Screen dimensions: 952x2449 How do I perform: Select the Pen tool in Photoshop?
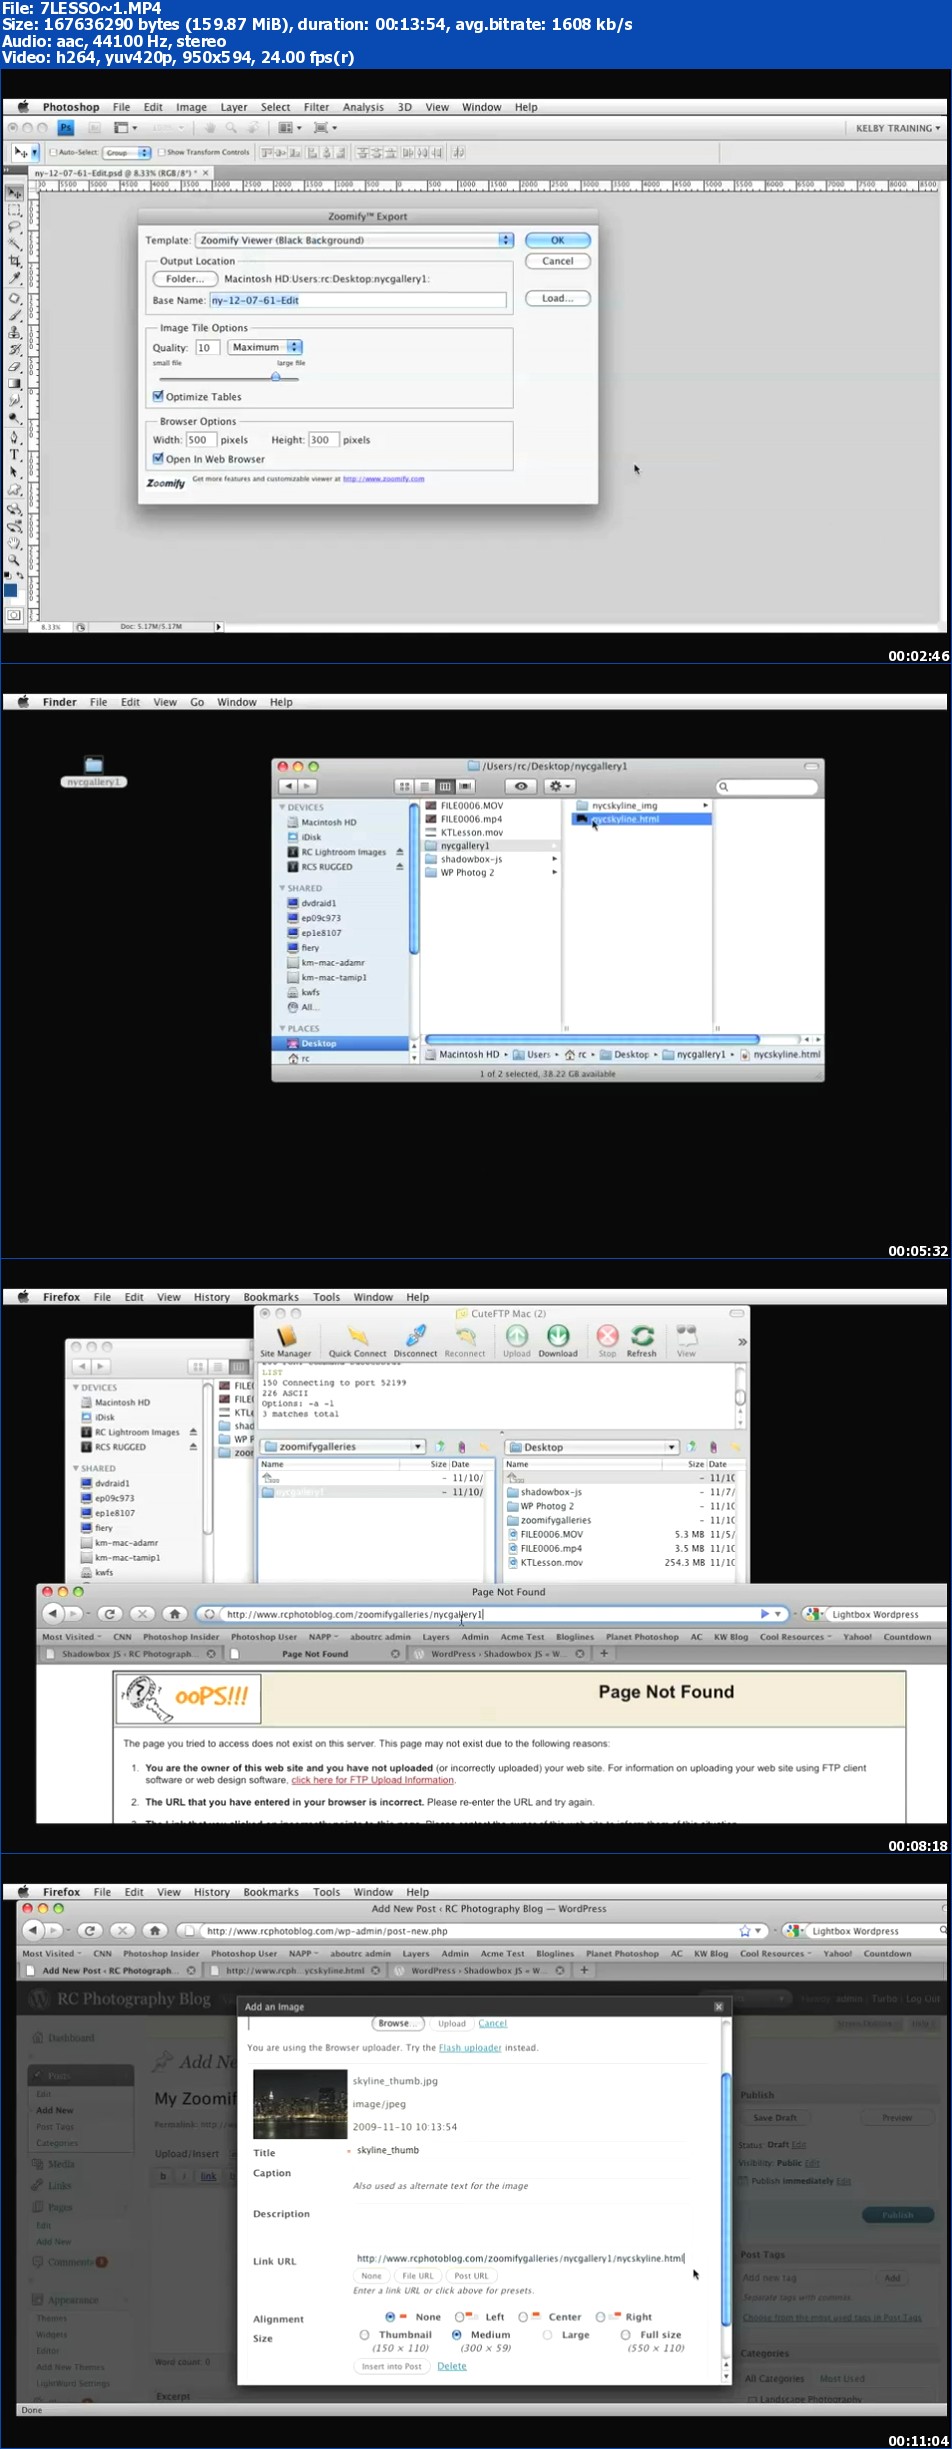tap(15, 437)
